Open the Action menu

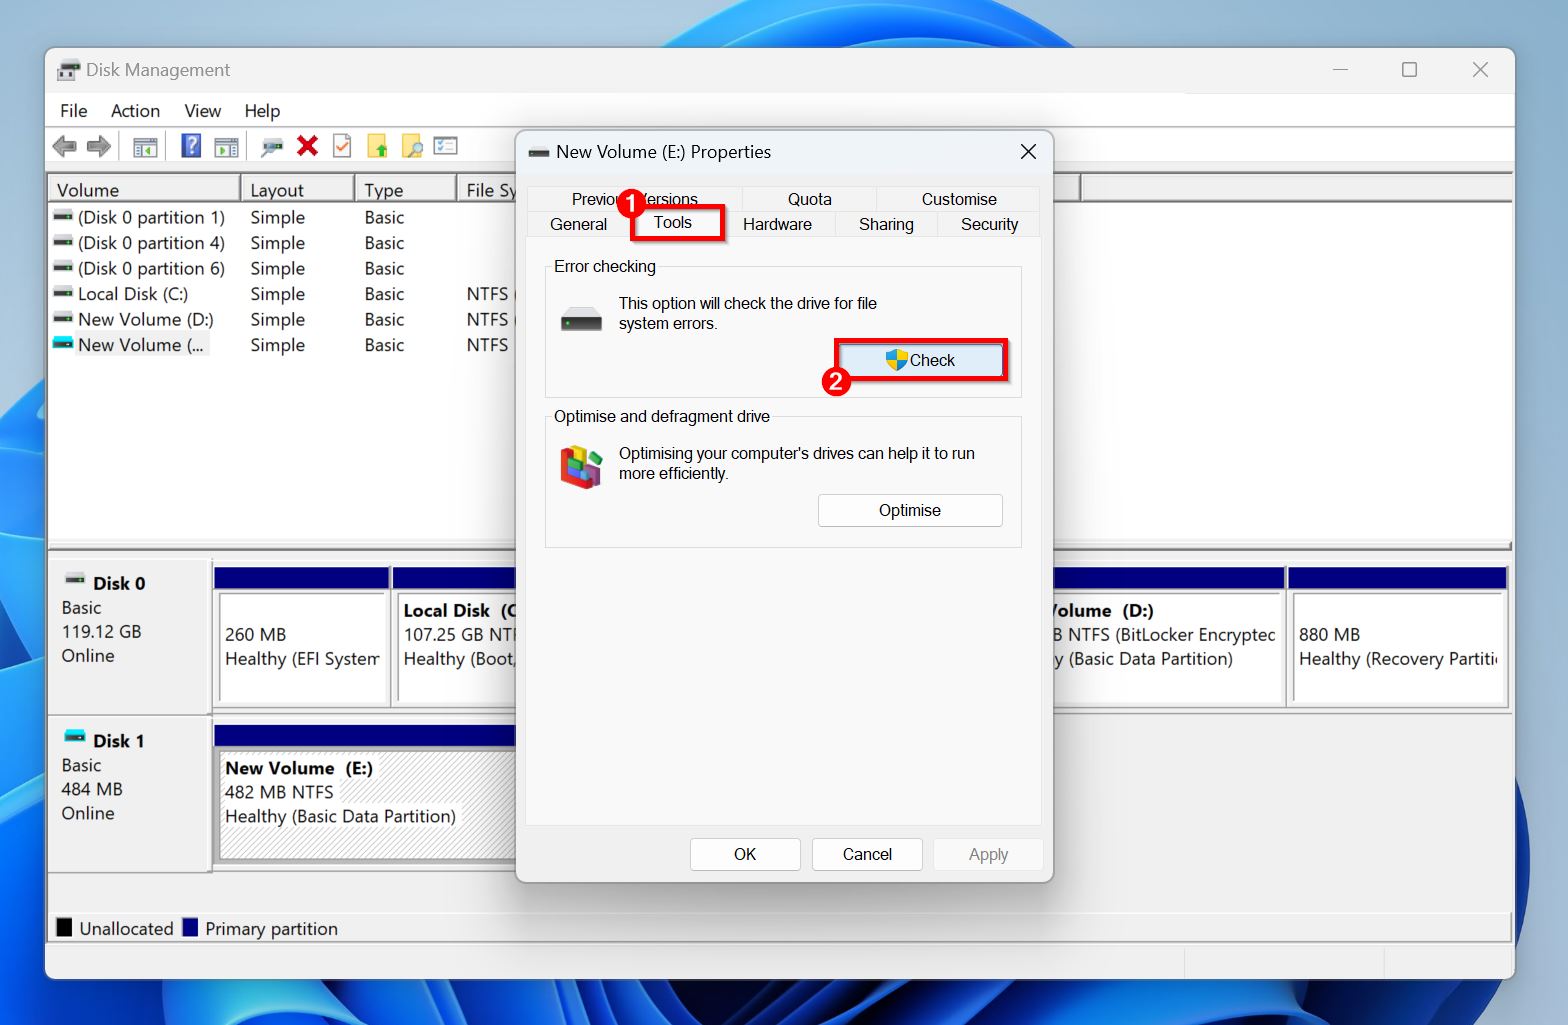(135, 111)
